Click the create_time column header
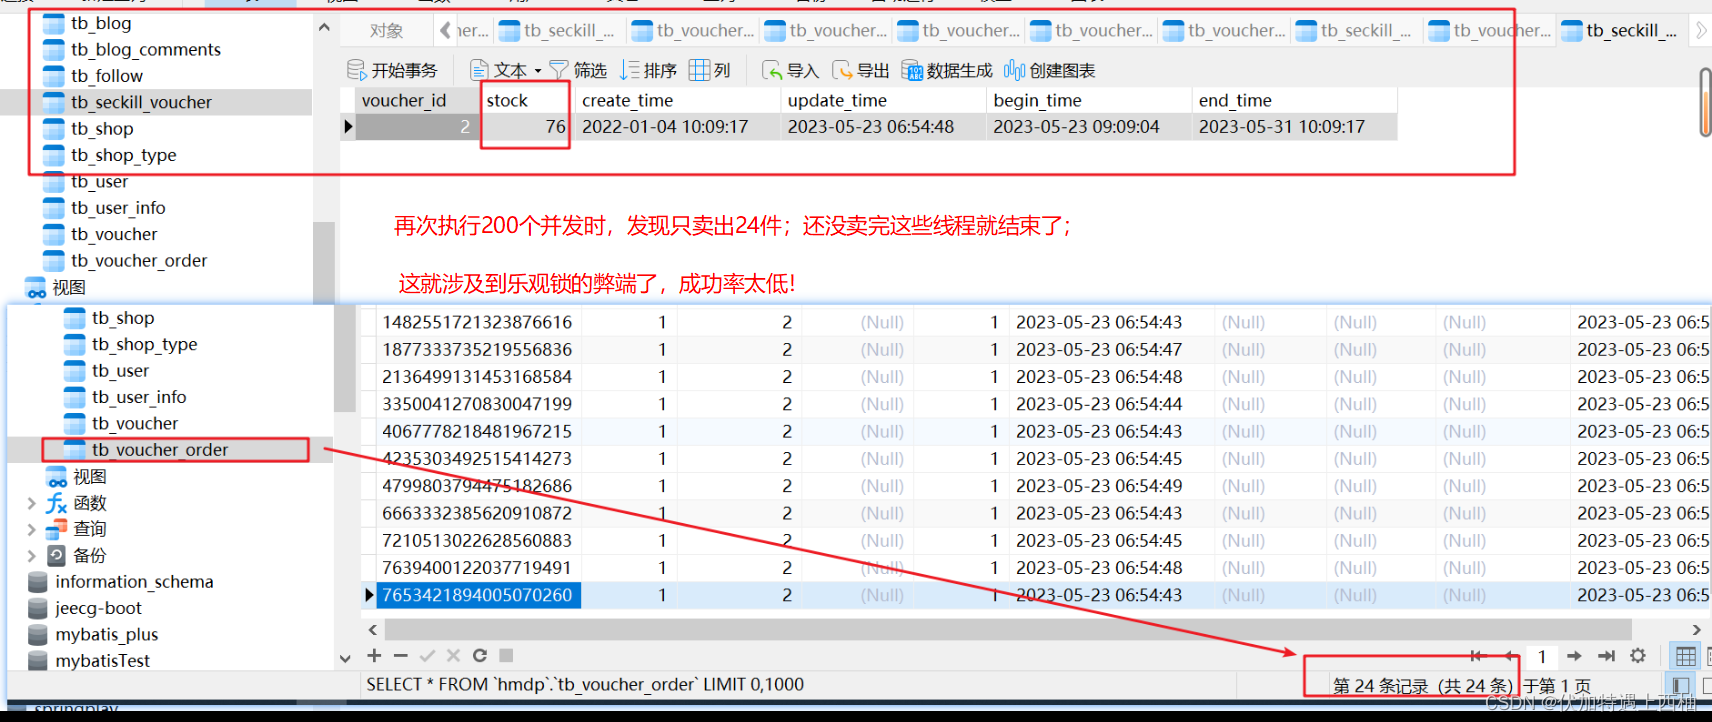This screenshot has height=722, width=1712. pyautogui.click(x=678, y=100)
